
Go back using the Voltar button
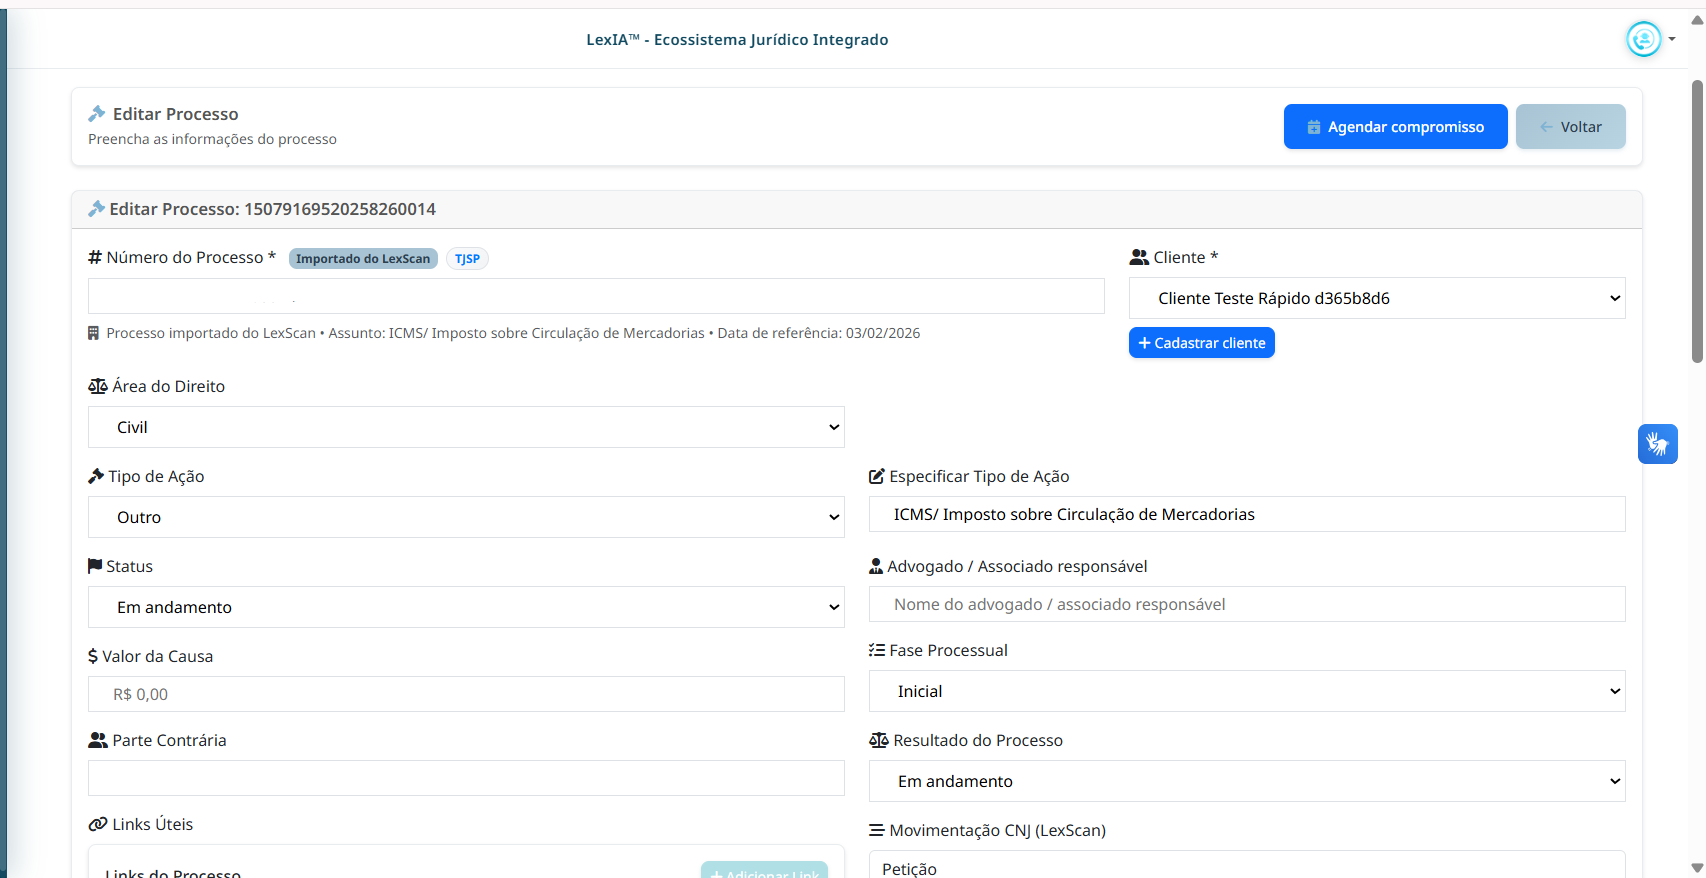(x=1570, y=127)
